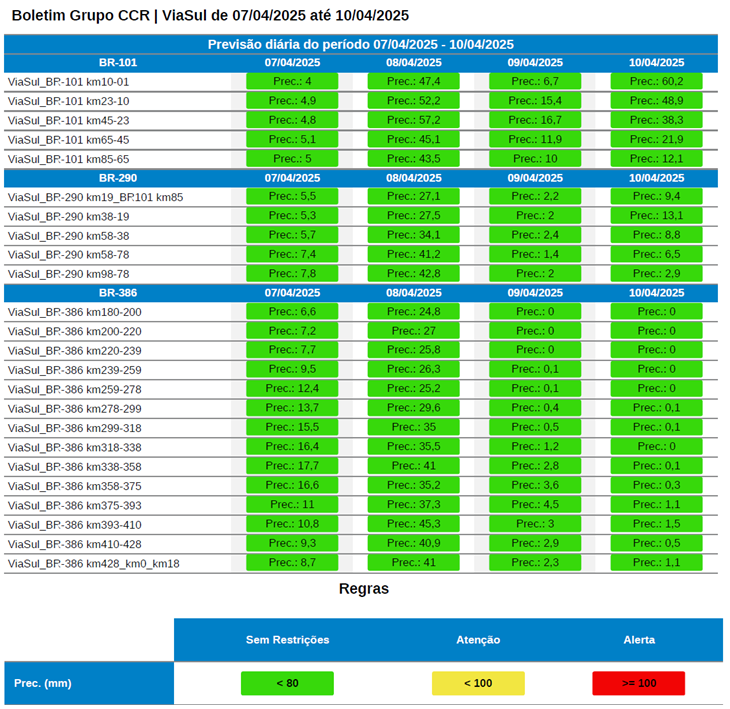730x709 pixels.
Task: Click the 'Prec.: 3,6' cell for km358-375
Action: tap(535, 485)
